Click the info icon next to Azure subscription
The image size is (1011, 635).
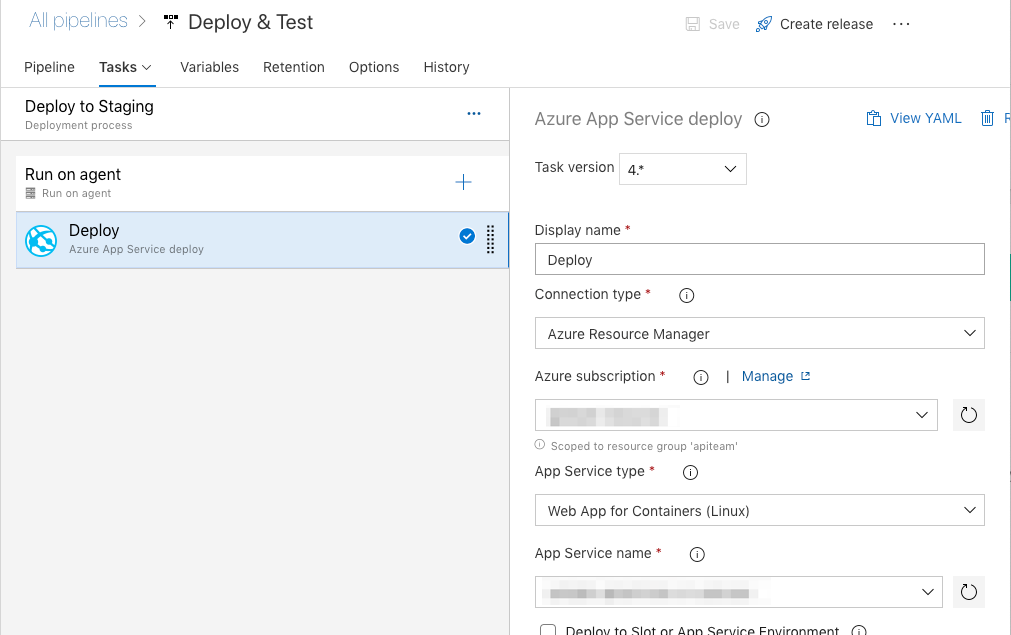701,377
